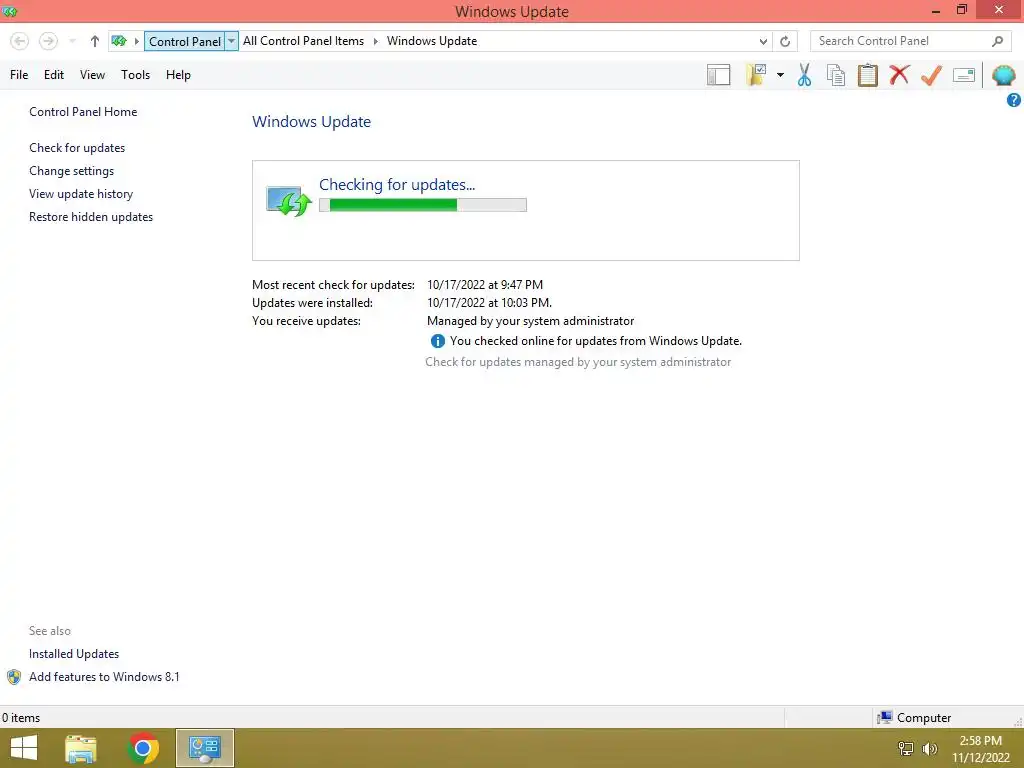Click Check for updates link

coord(77,148)
